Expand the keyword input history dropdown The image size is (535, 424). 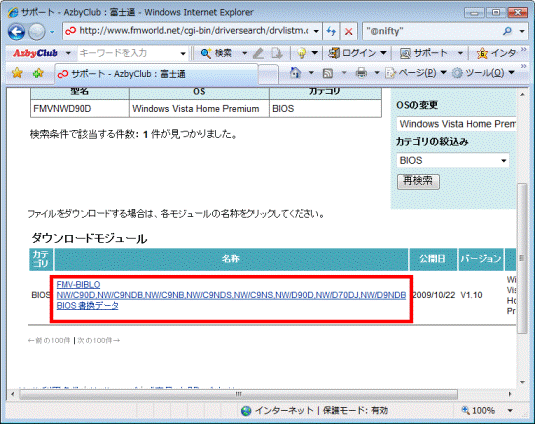click(183, 53)
